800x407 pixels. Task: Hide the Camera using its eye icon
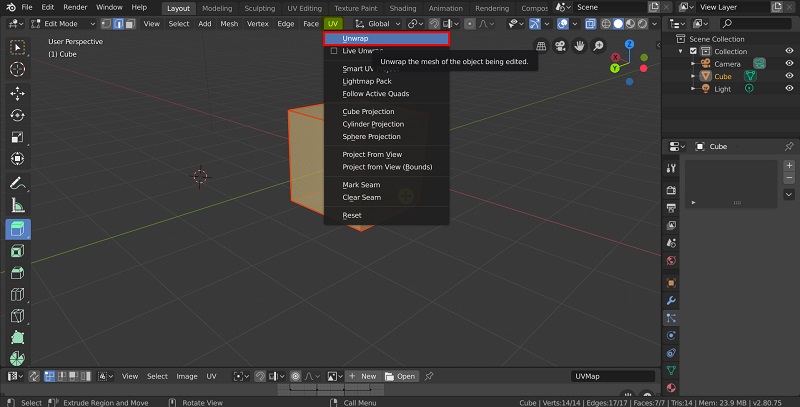(789, 63)
